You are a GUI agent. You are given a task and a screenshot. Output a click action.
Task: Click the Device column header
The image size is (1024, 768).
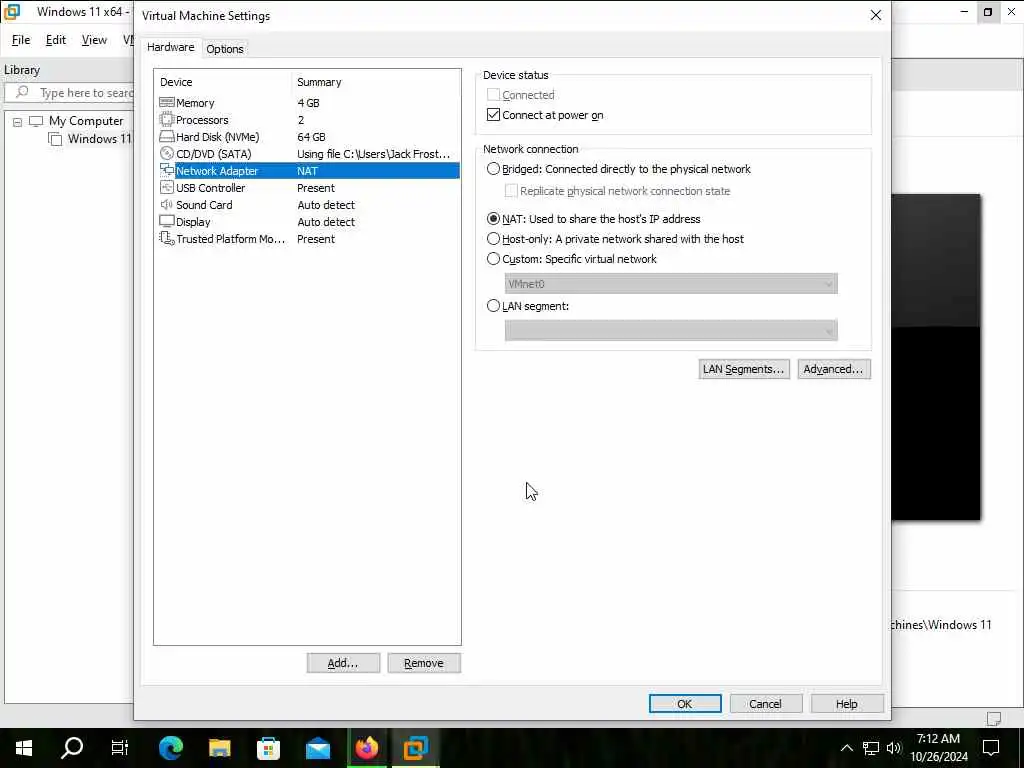point(222,82)
